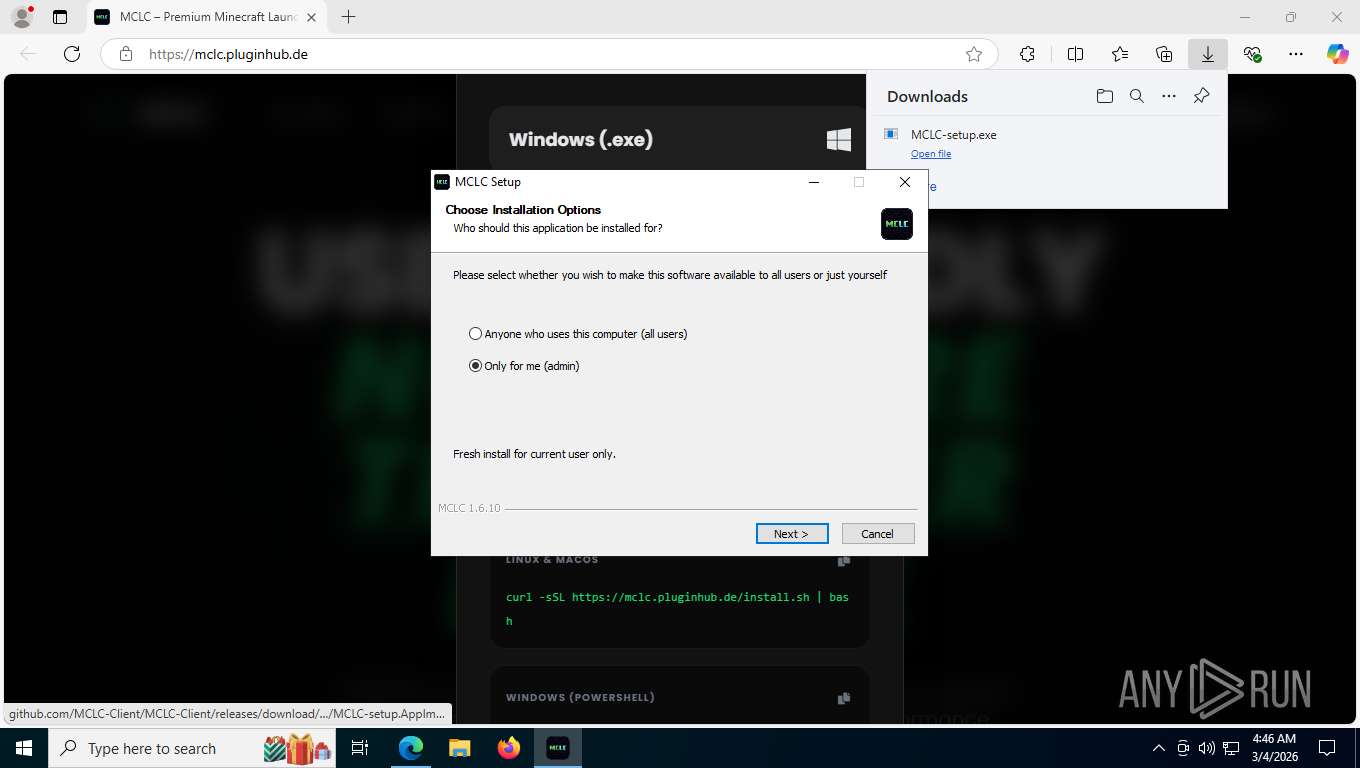Close the MCLC browser tab
Image resolution: width=1360 pixels, height=768 pixels.
(311, 17)
